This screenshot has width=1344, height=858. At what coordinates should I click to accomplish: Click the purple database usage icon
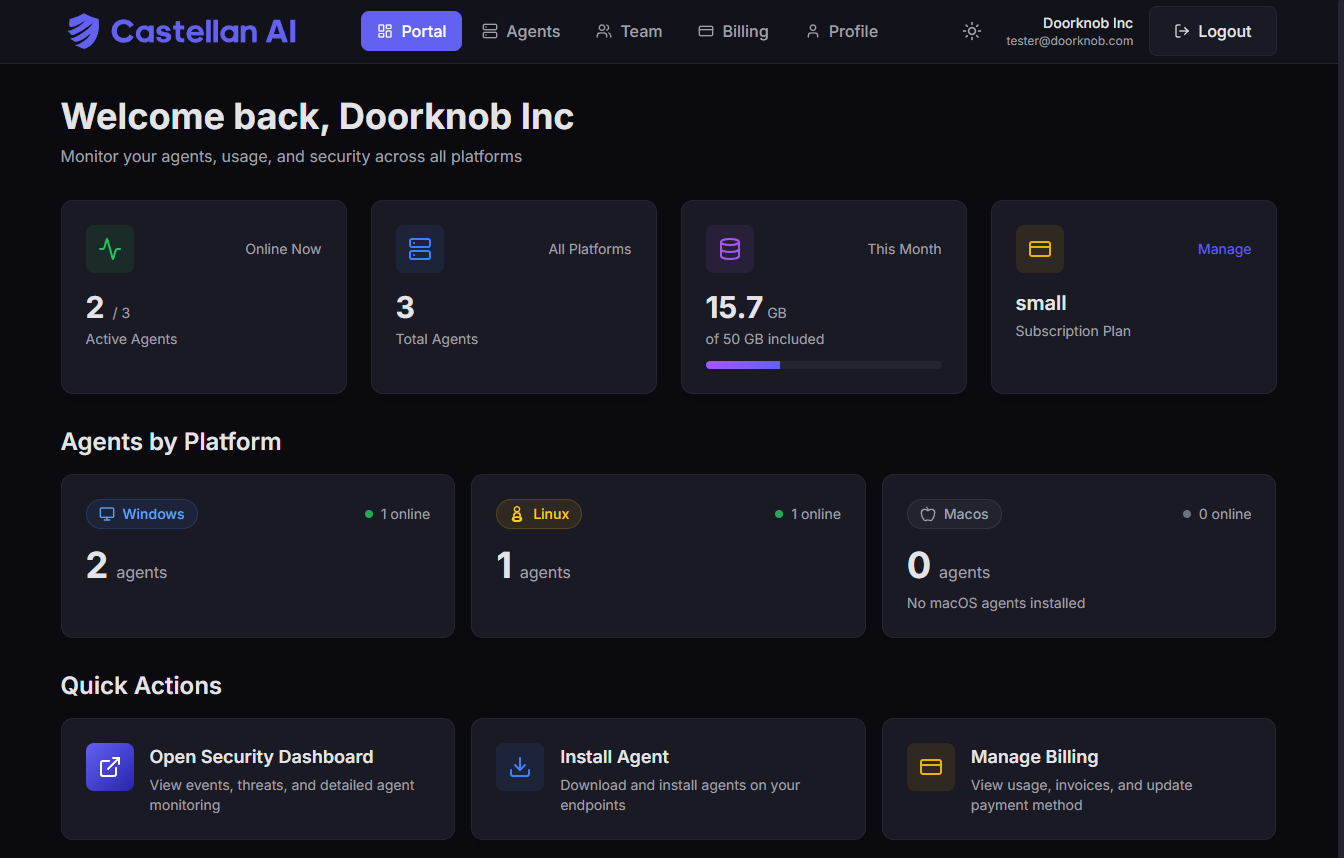(730, 249)
